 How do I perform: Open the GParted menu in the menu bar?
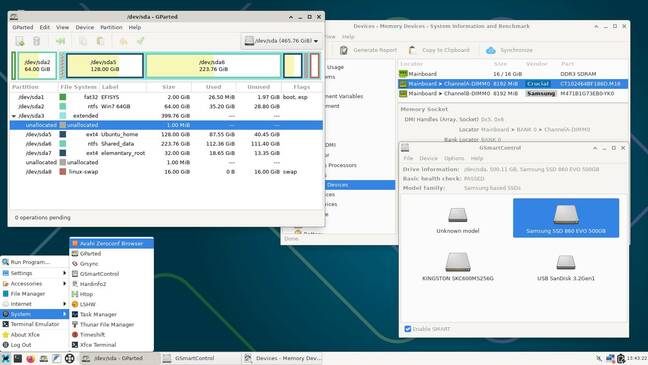23,27
